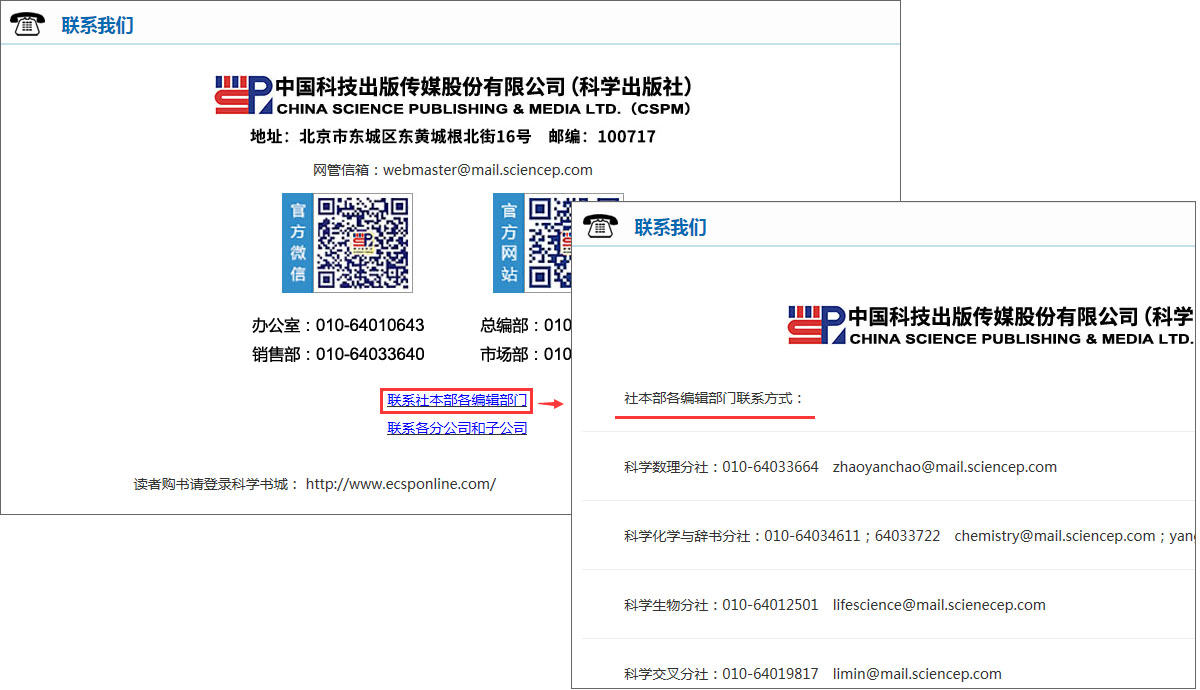Click the 科学数理分社 phone 010-64033664
The image size is (1200, 690).
point(770,467)
